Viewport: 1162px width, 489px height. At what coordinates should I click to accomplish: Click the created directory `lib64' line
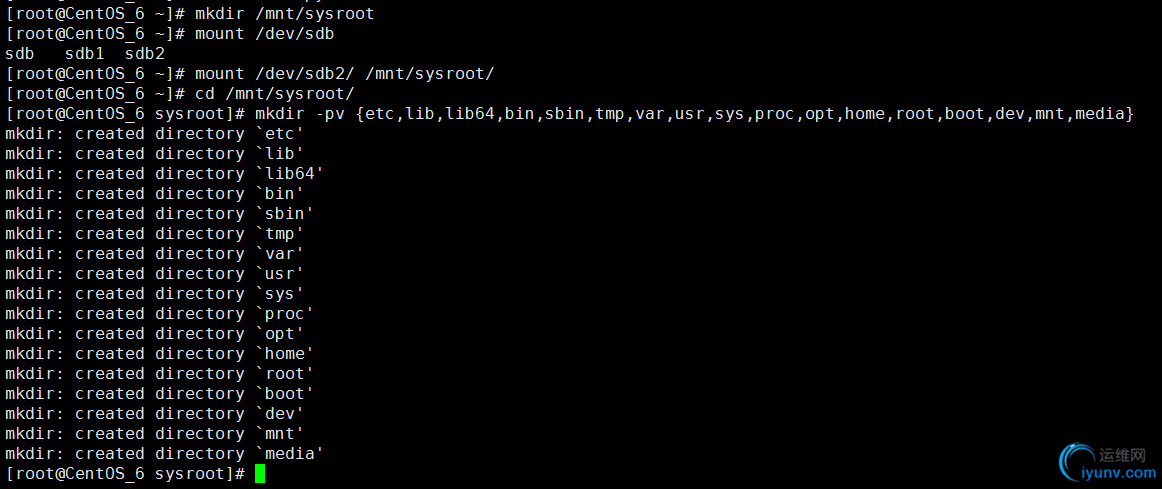point(165,174)
